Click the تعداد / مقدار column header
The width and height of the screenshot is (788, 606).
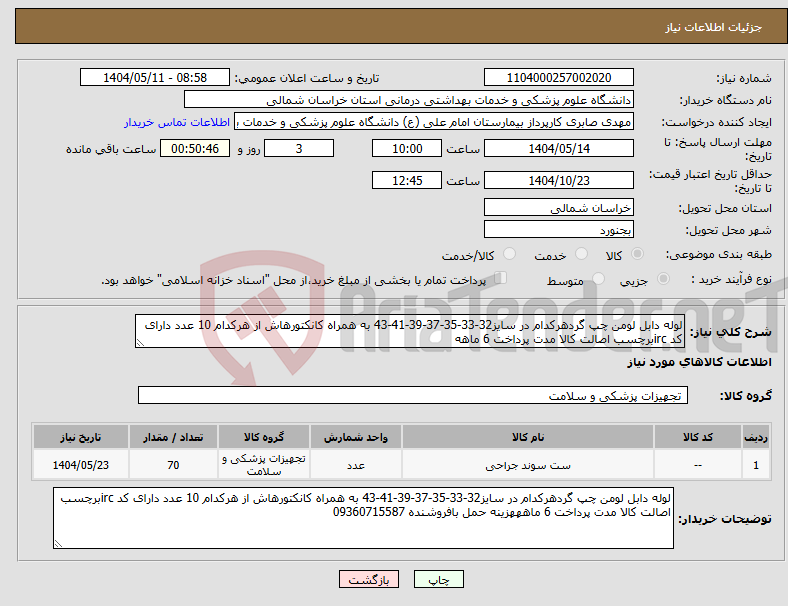(x=173, y=437)
